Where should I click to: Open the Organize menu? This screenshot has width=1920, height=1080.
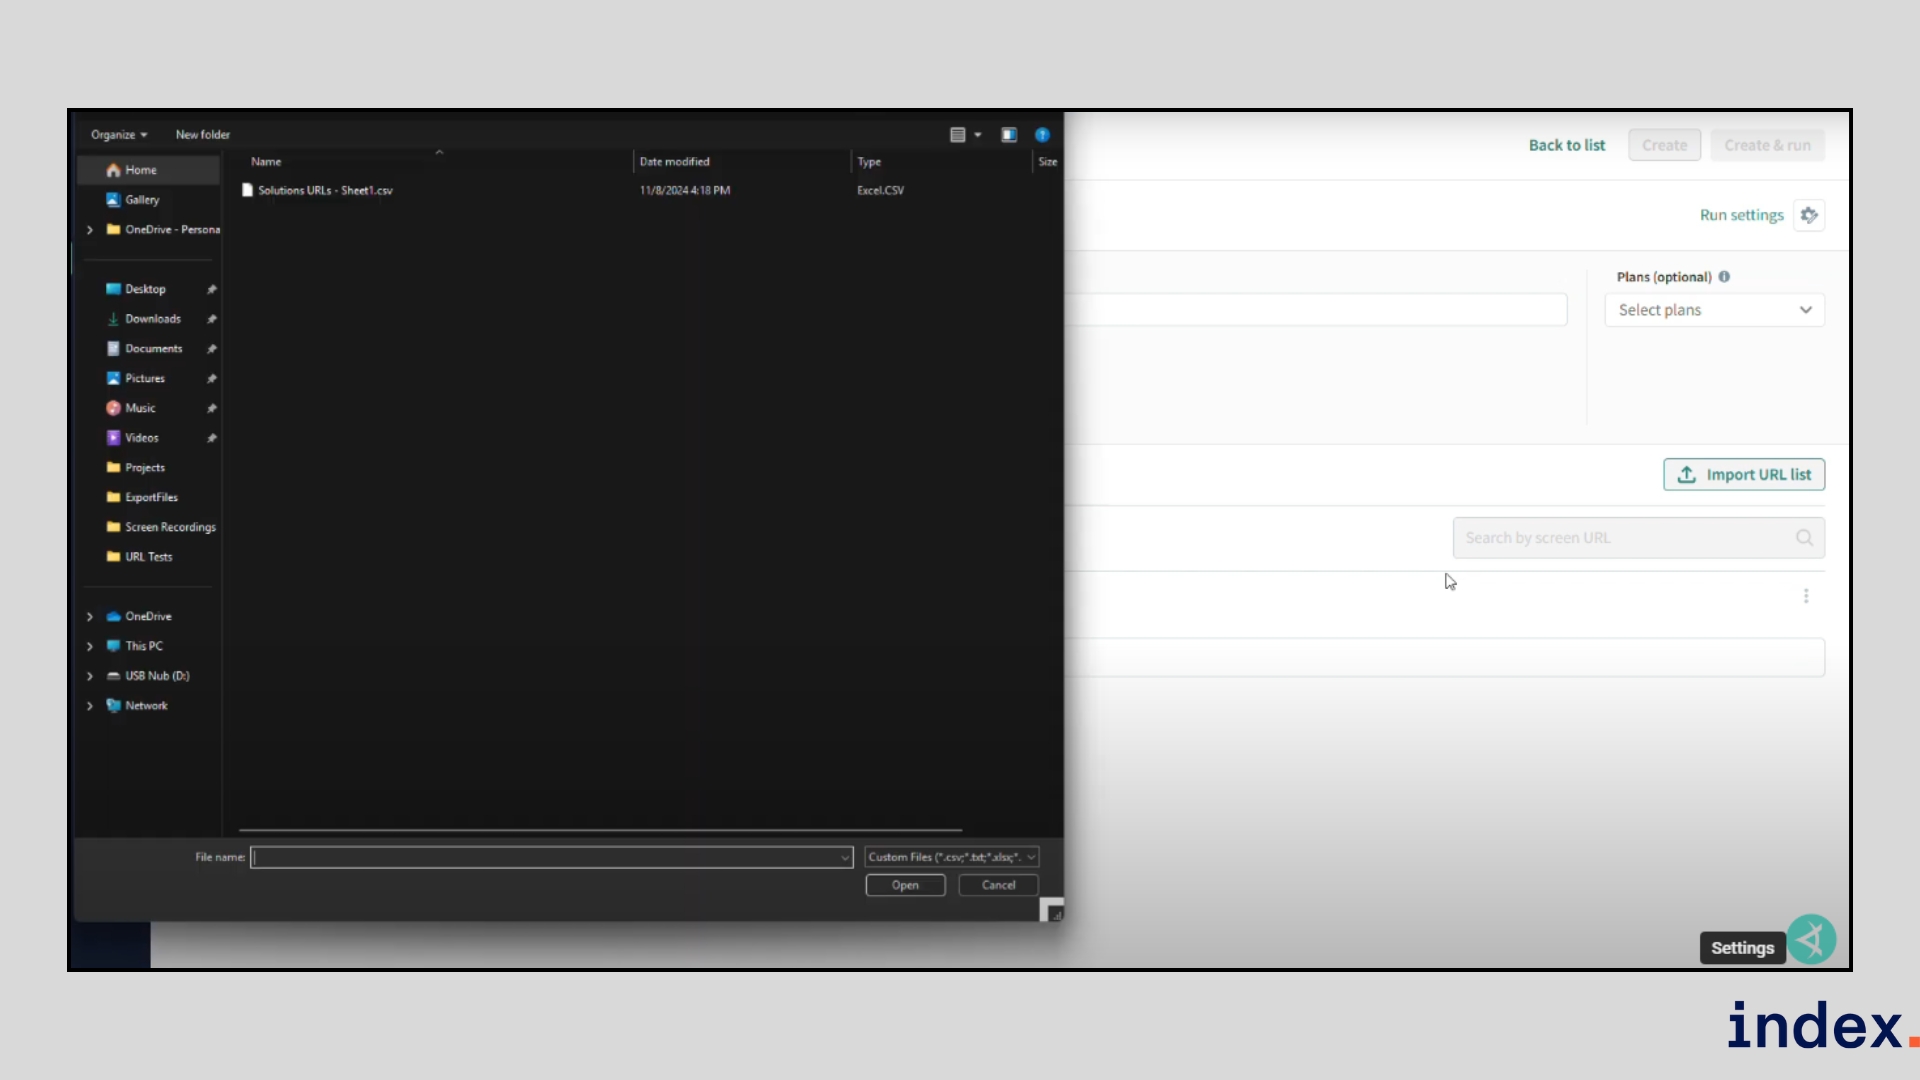coord(118,135)
